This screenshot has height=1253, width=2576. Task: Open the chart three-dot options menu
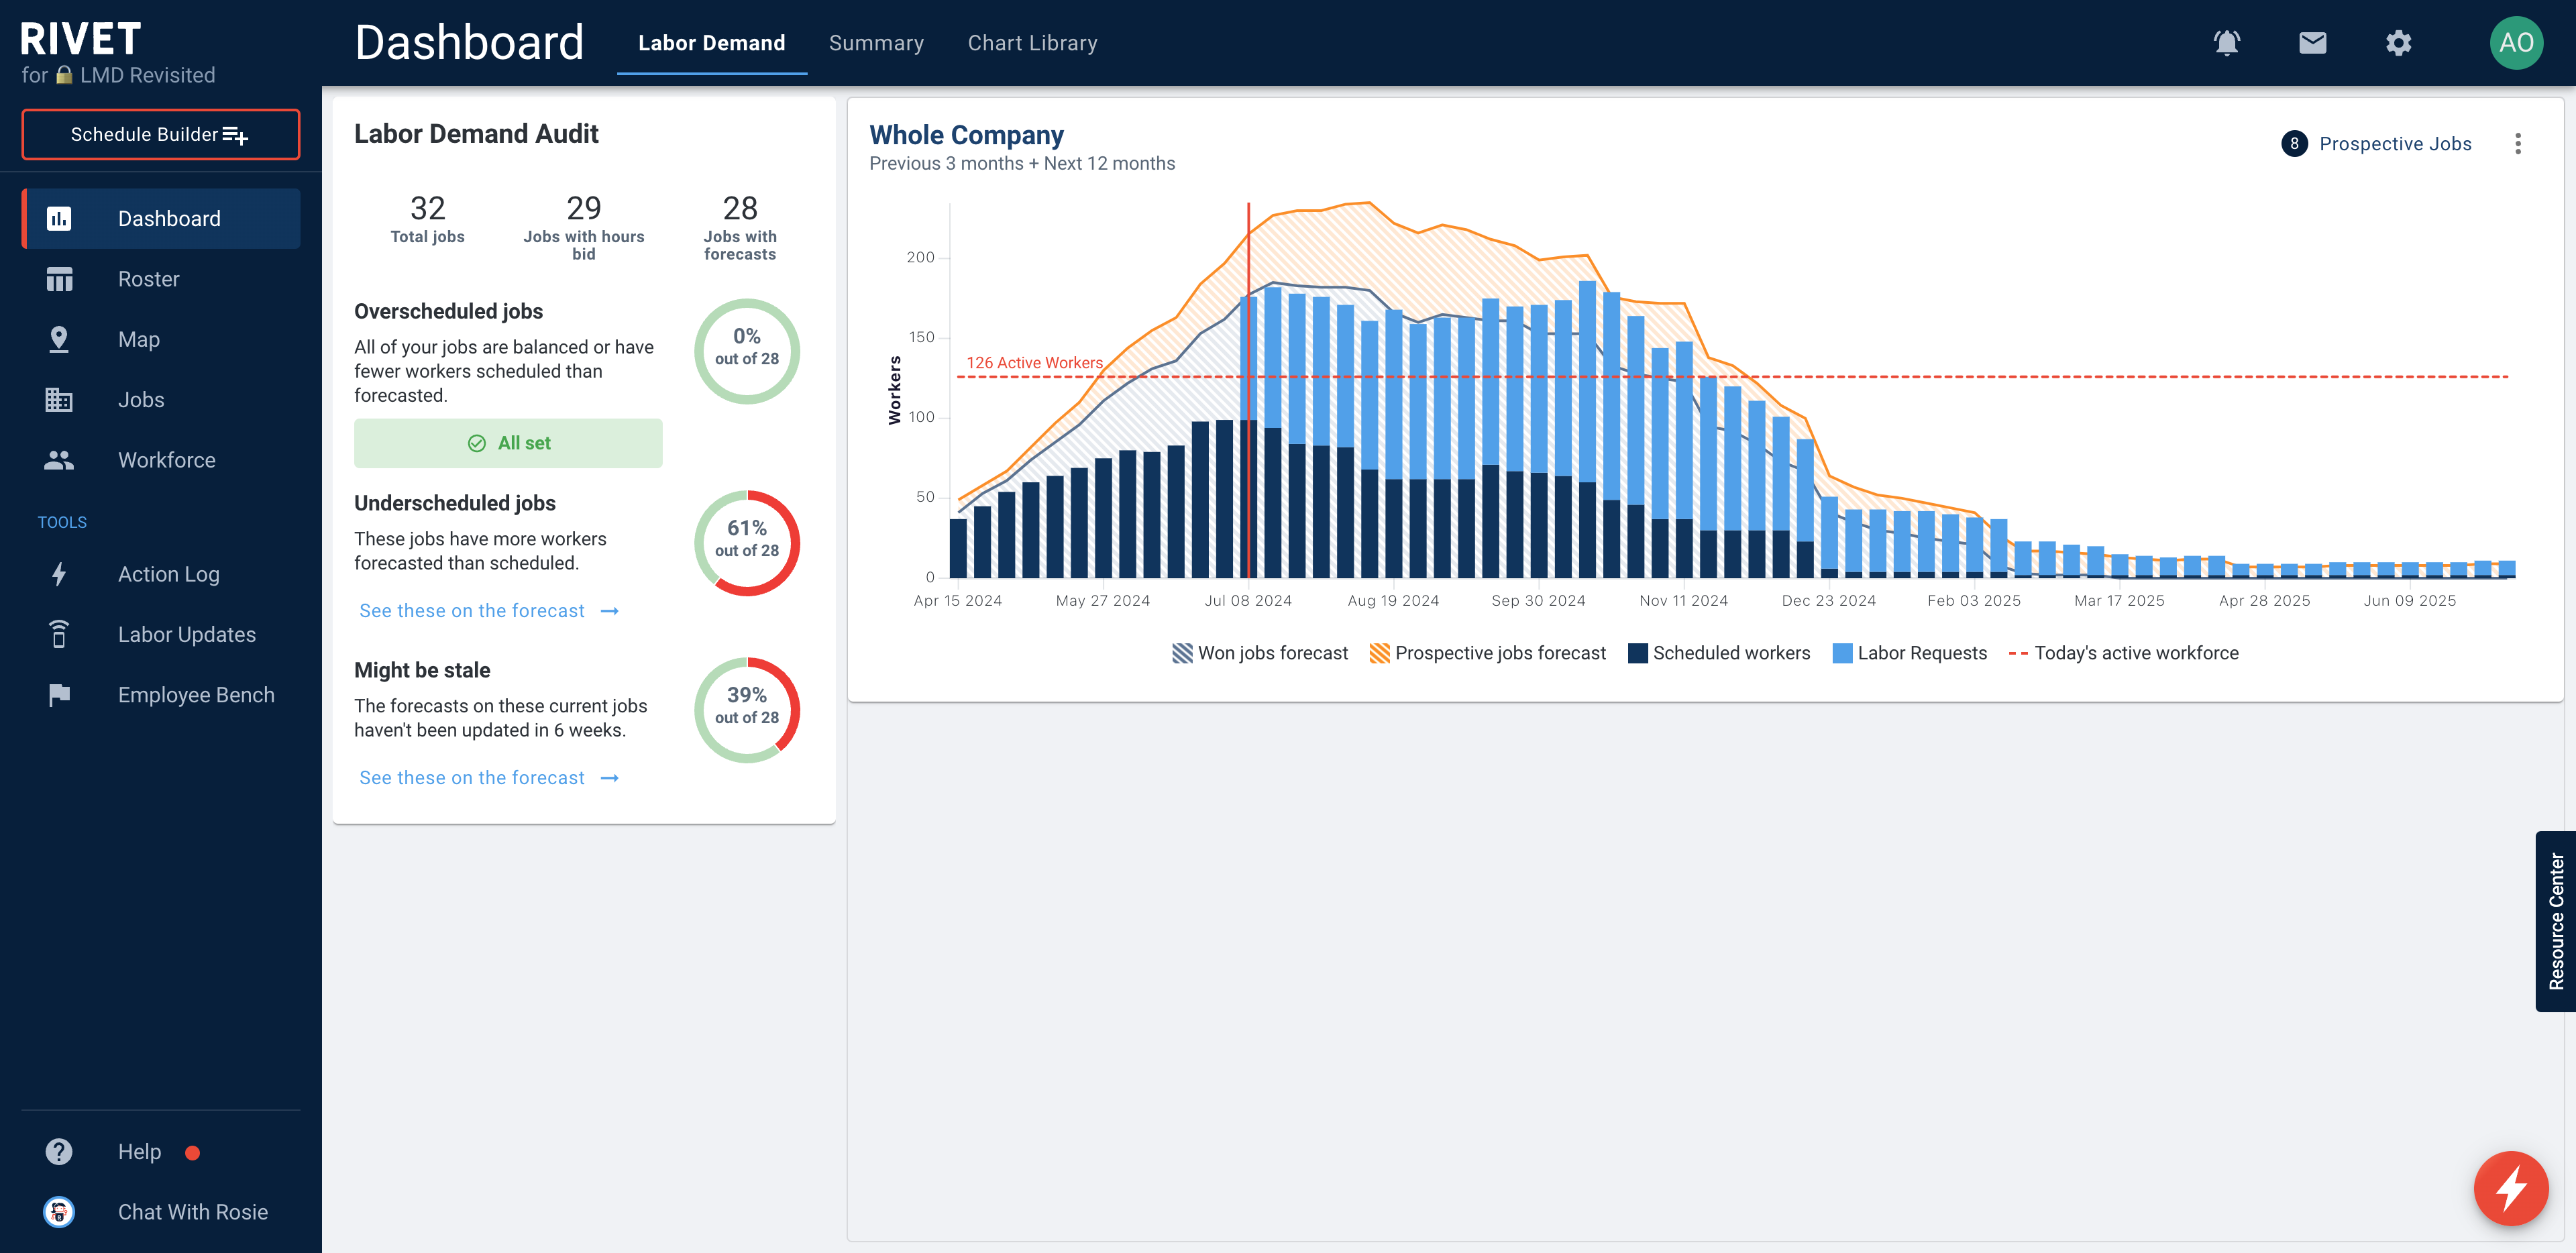click(x=2518, y=144)
